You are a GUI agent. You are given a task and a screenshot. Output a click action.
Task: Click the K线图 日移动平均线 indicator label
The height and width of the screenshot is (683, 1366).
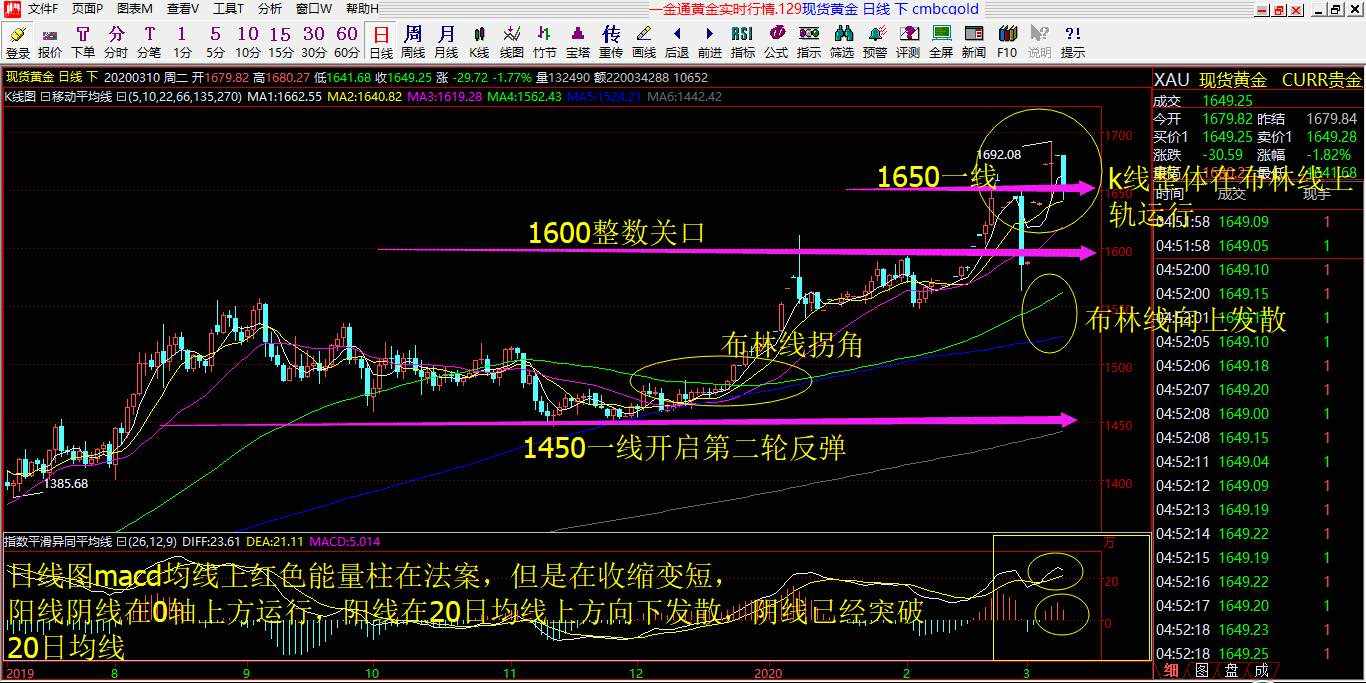58,97
